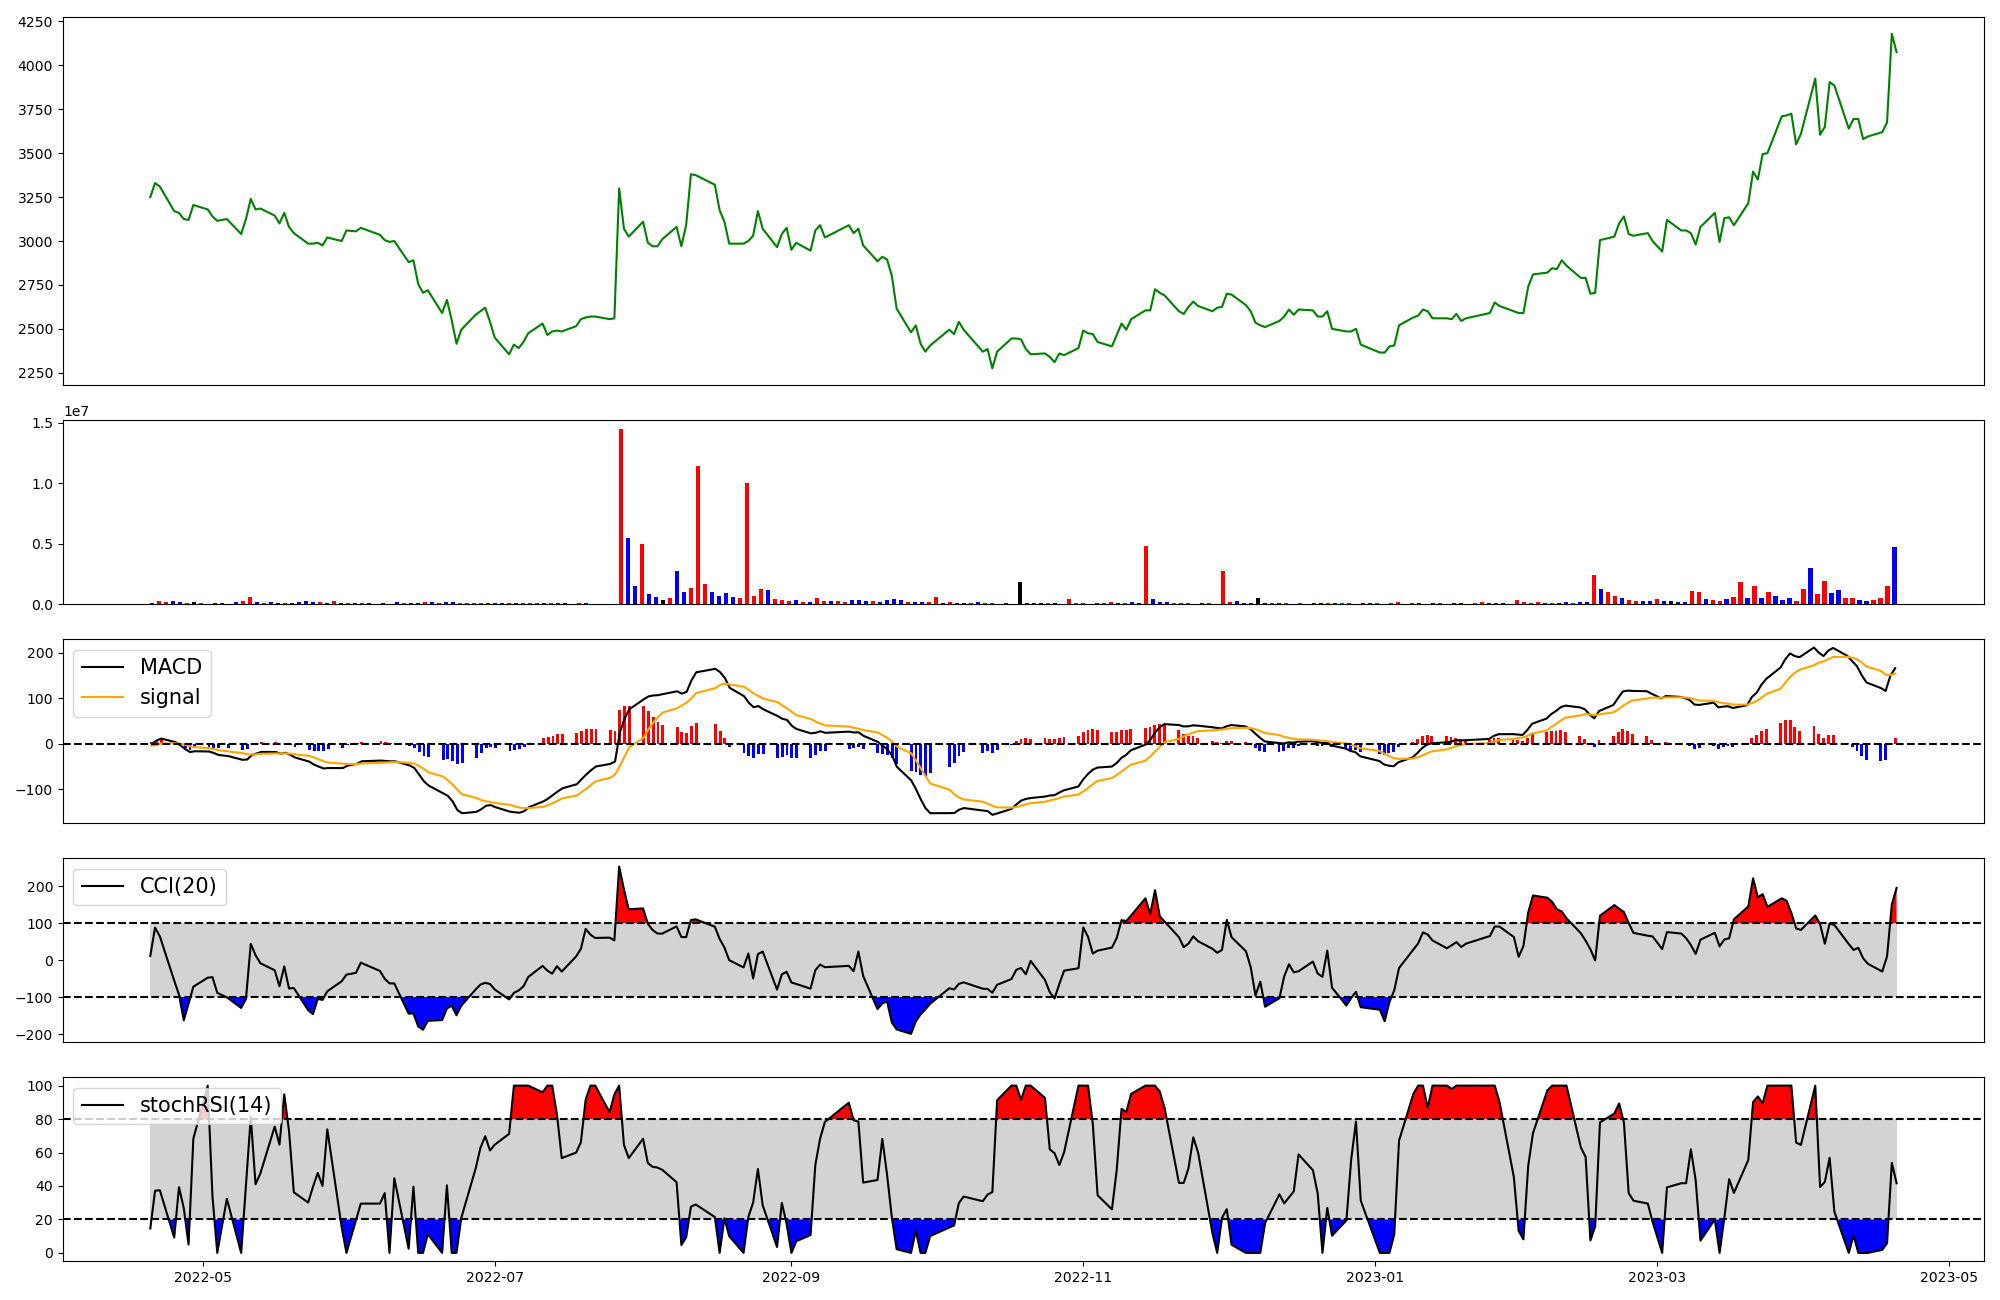
Task: Click the 2023-03 x-axis date label
Action: (1657, 1277)
